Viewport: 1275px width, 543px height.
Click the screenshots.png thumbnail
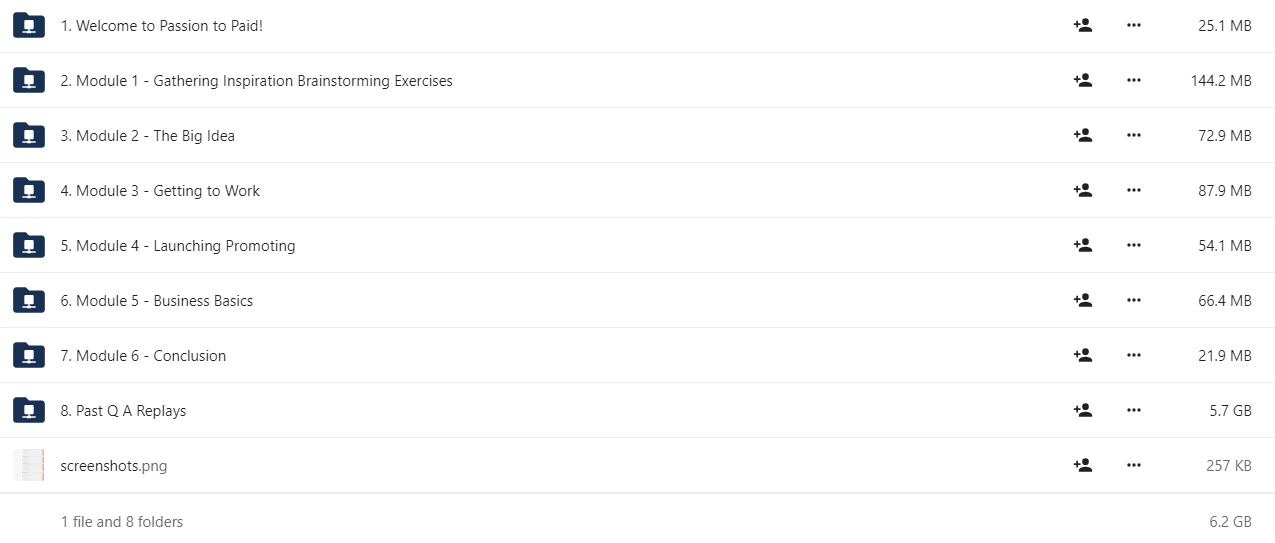point(29,465)
